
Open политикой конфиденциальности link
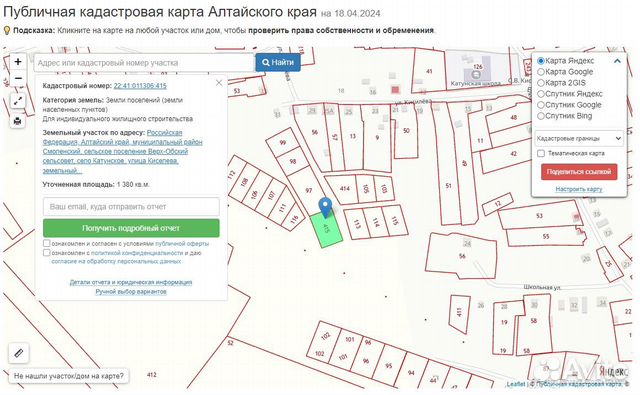(x=137, y=253)
